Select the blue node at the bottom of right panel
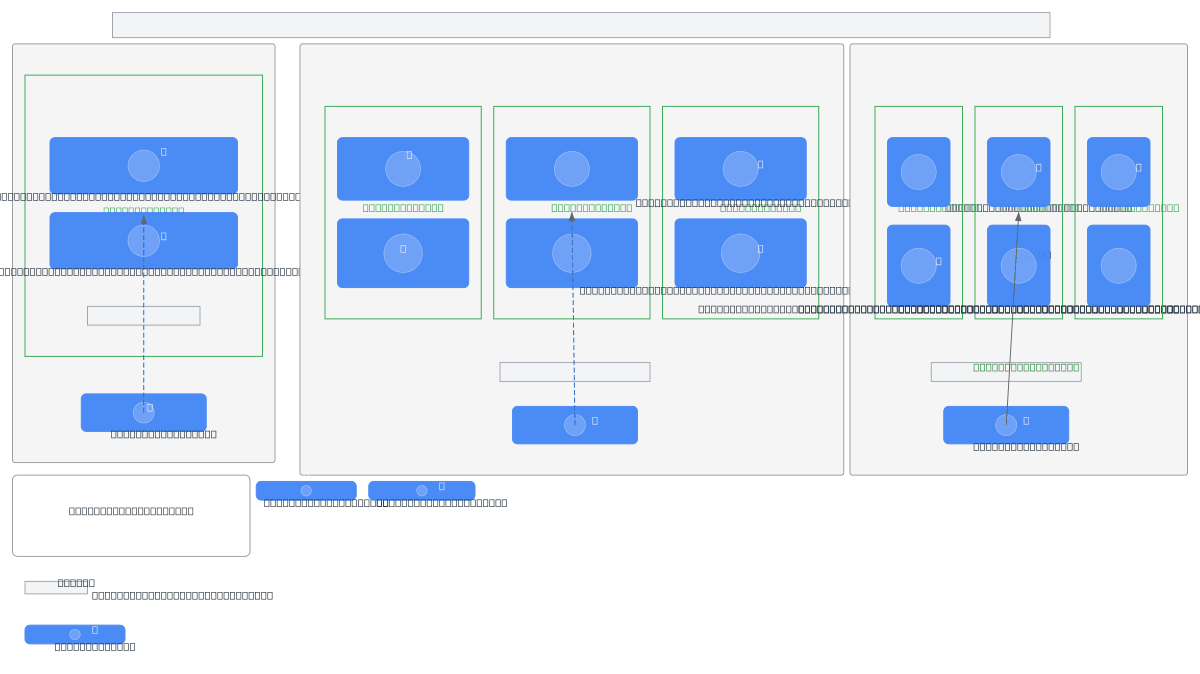The width and height of the screenshot is (1200, 674). [1006, 425]
